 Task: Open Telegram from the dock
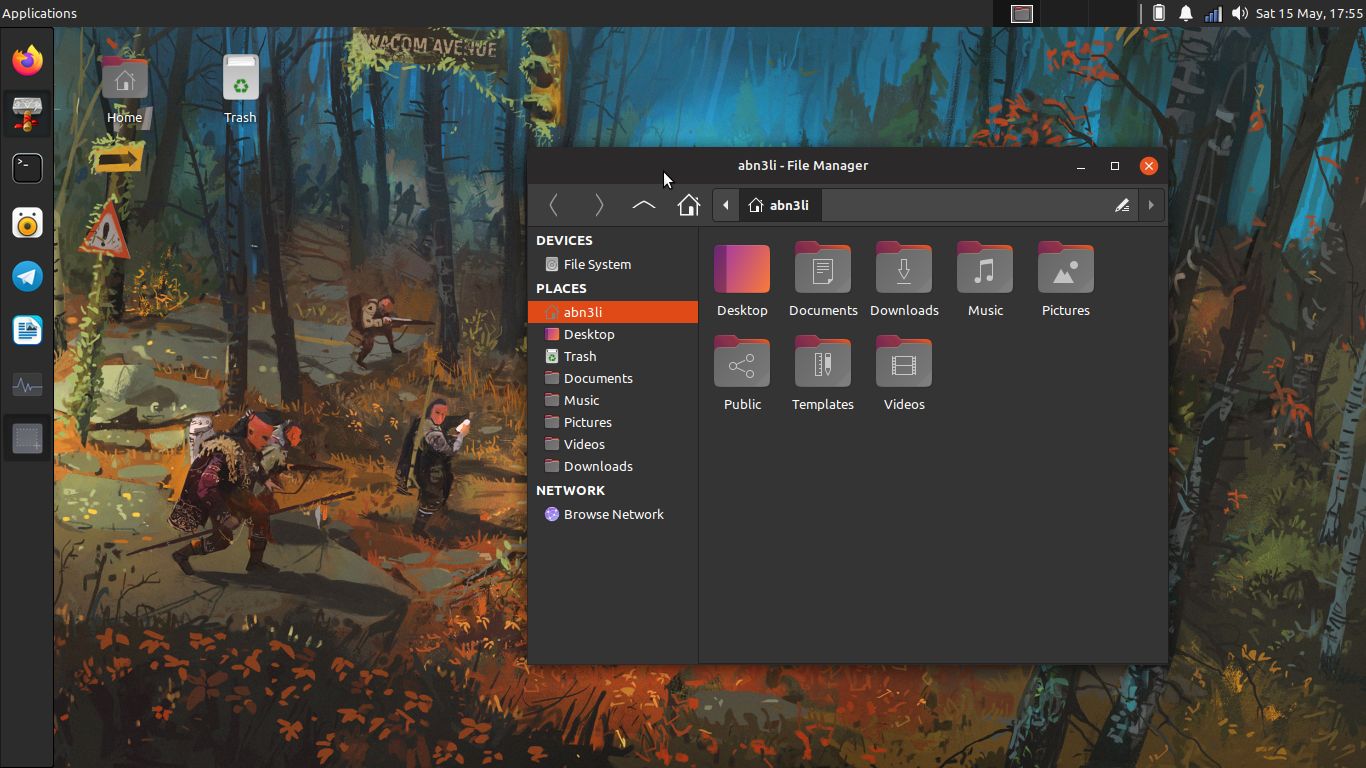click(27, 277)
